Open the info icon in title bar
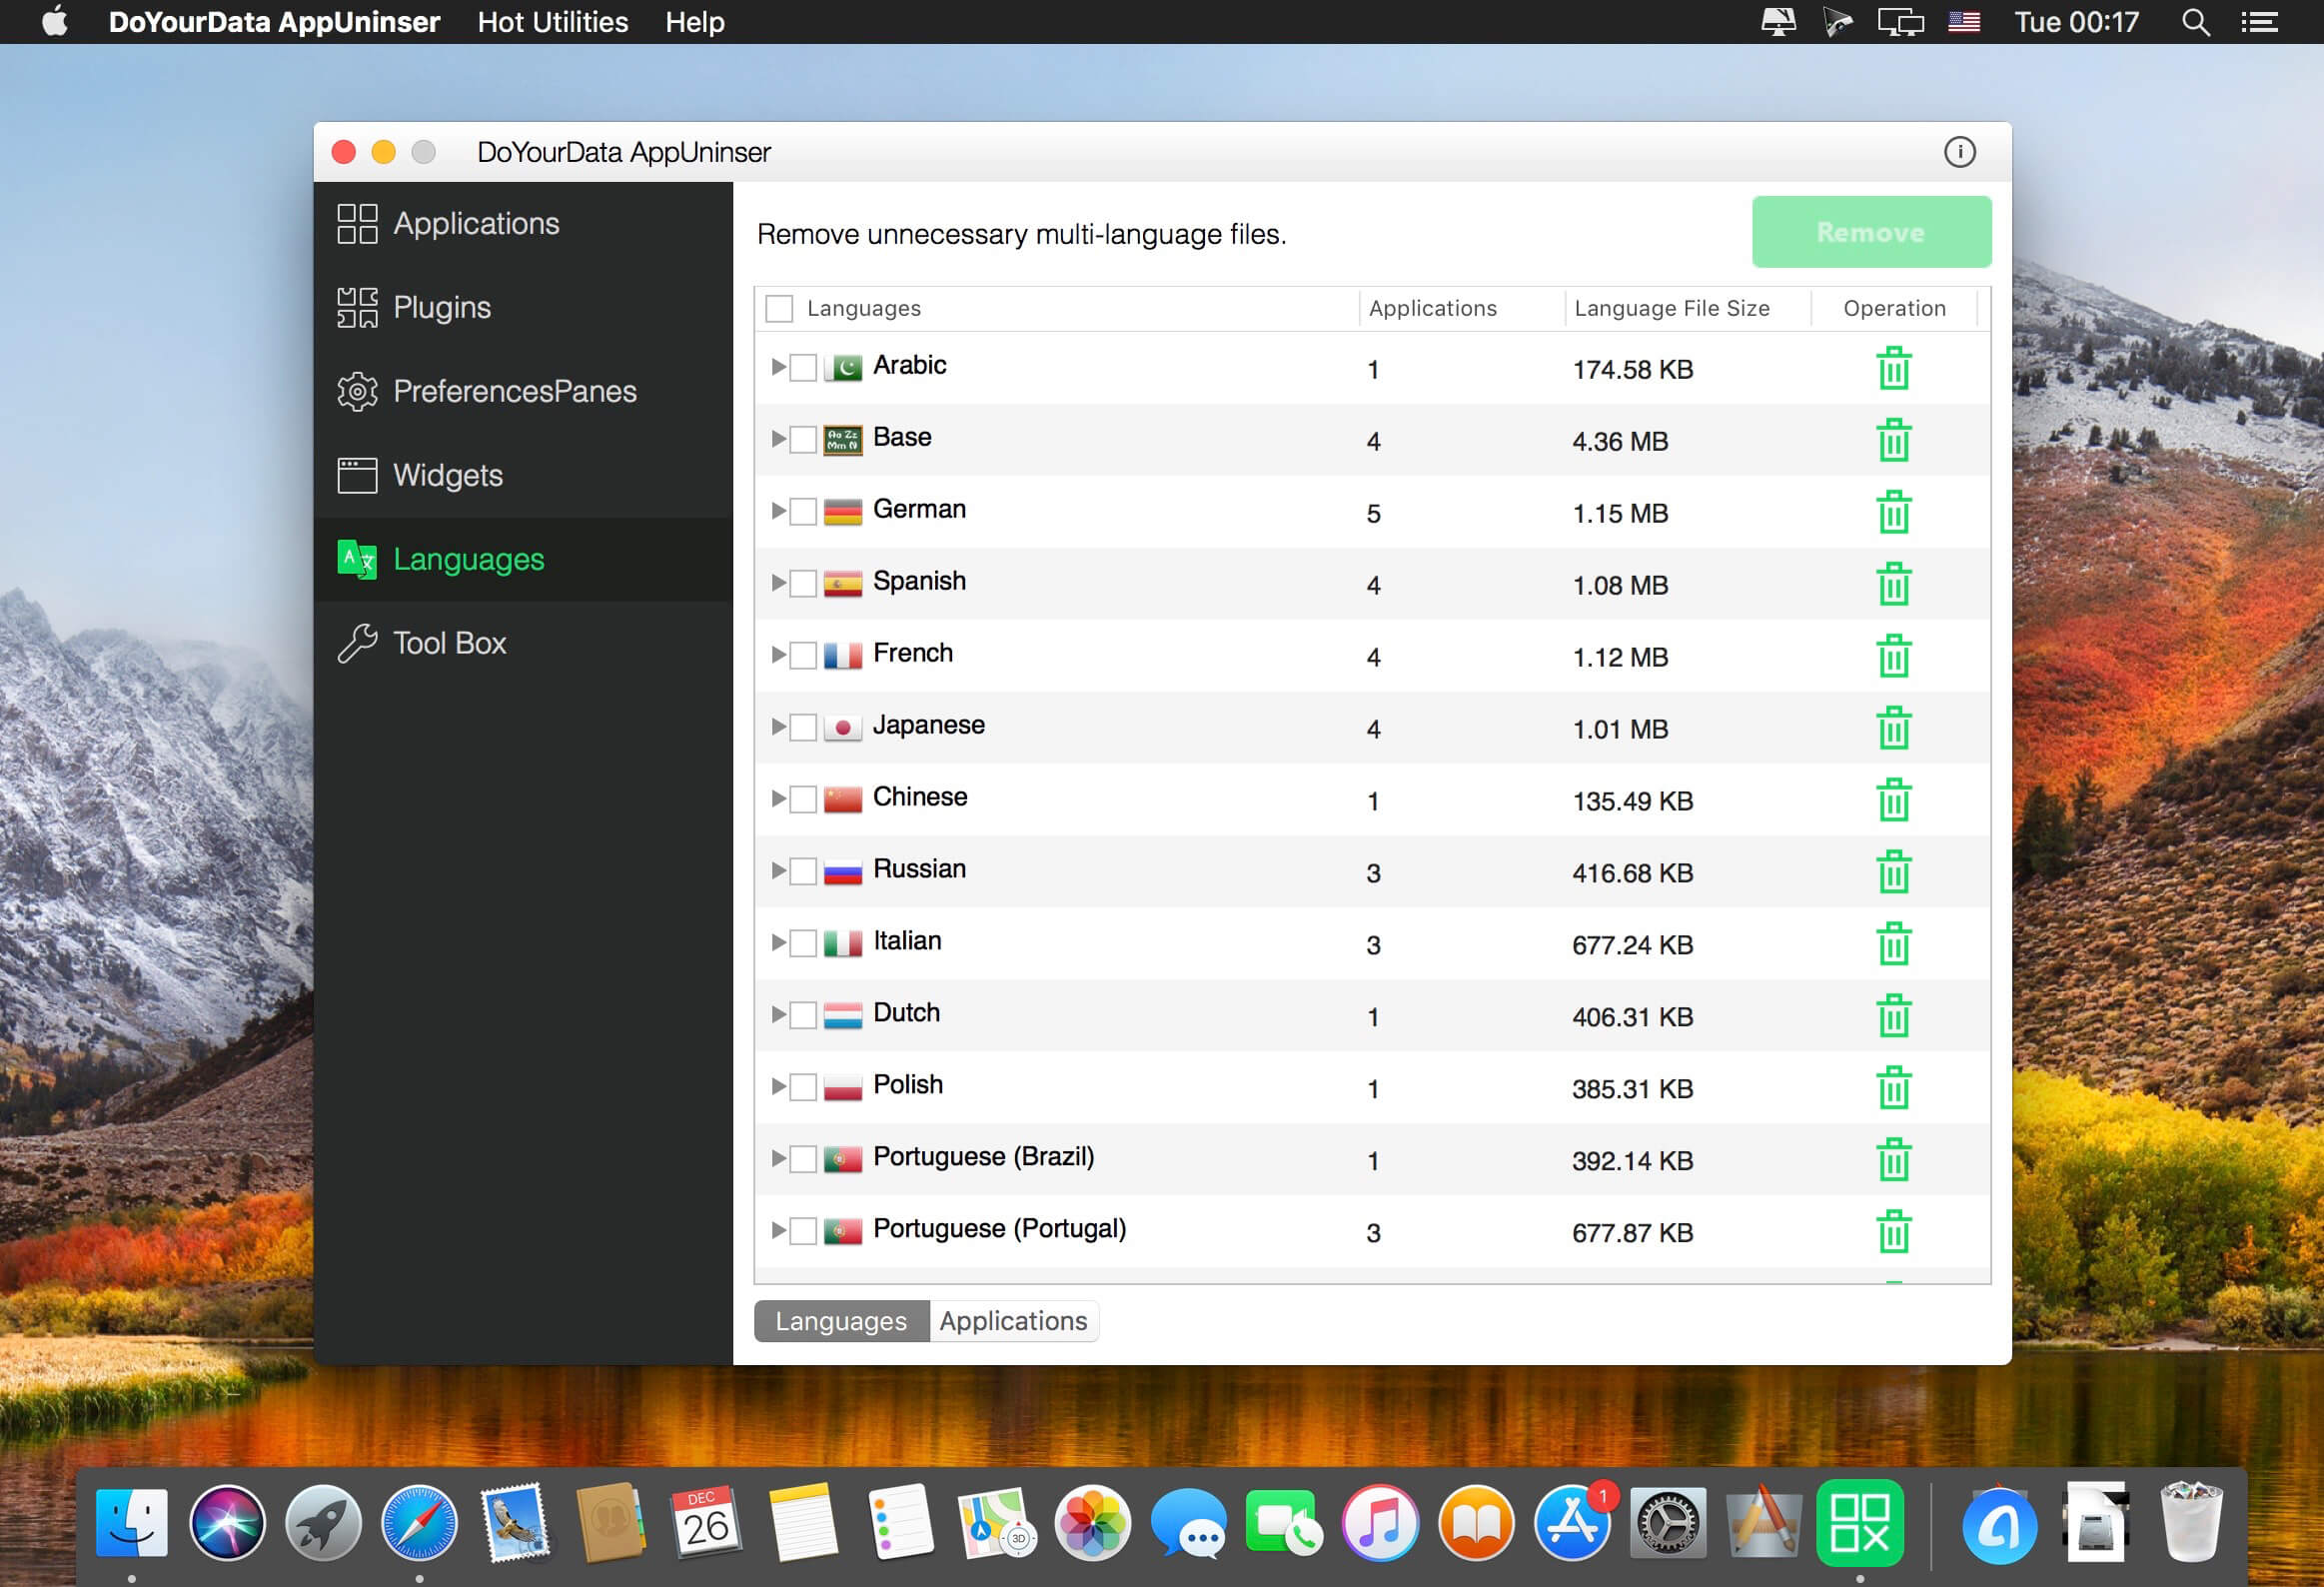This screenshot has height=1587, width=2324. click(1959, 152)
